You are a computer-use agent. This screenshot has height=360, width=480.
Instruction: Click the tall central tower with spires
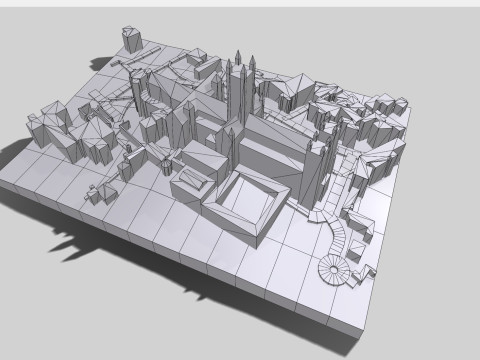pyautogui.click(x=241, y=88)
